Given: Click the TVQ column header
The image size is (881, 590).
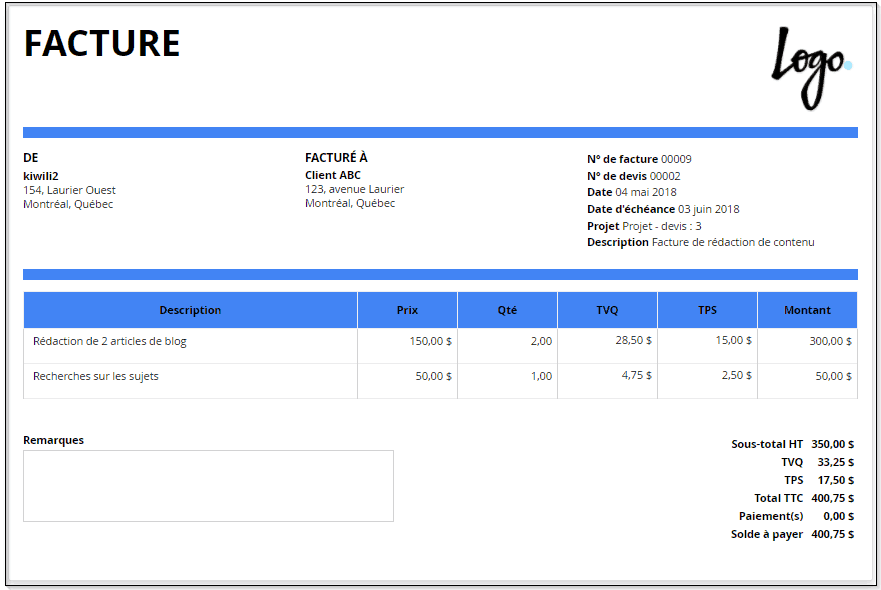Looking at the screenshot, I should coord(607,310).
